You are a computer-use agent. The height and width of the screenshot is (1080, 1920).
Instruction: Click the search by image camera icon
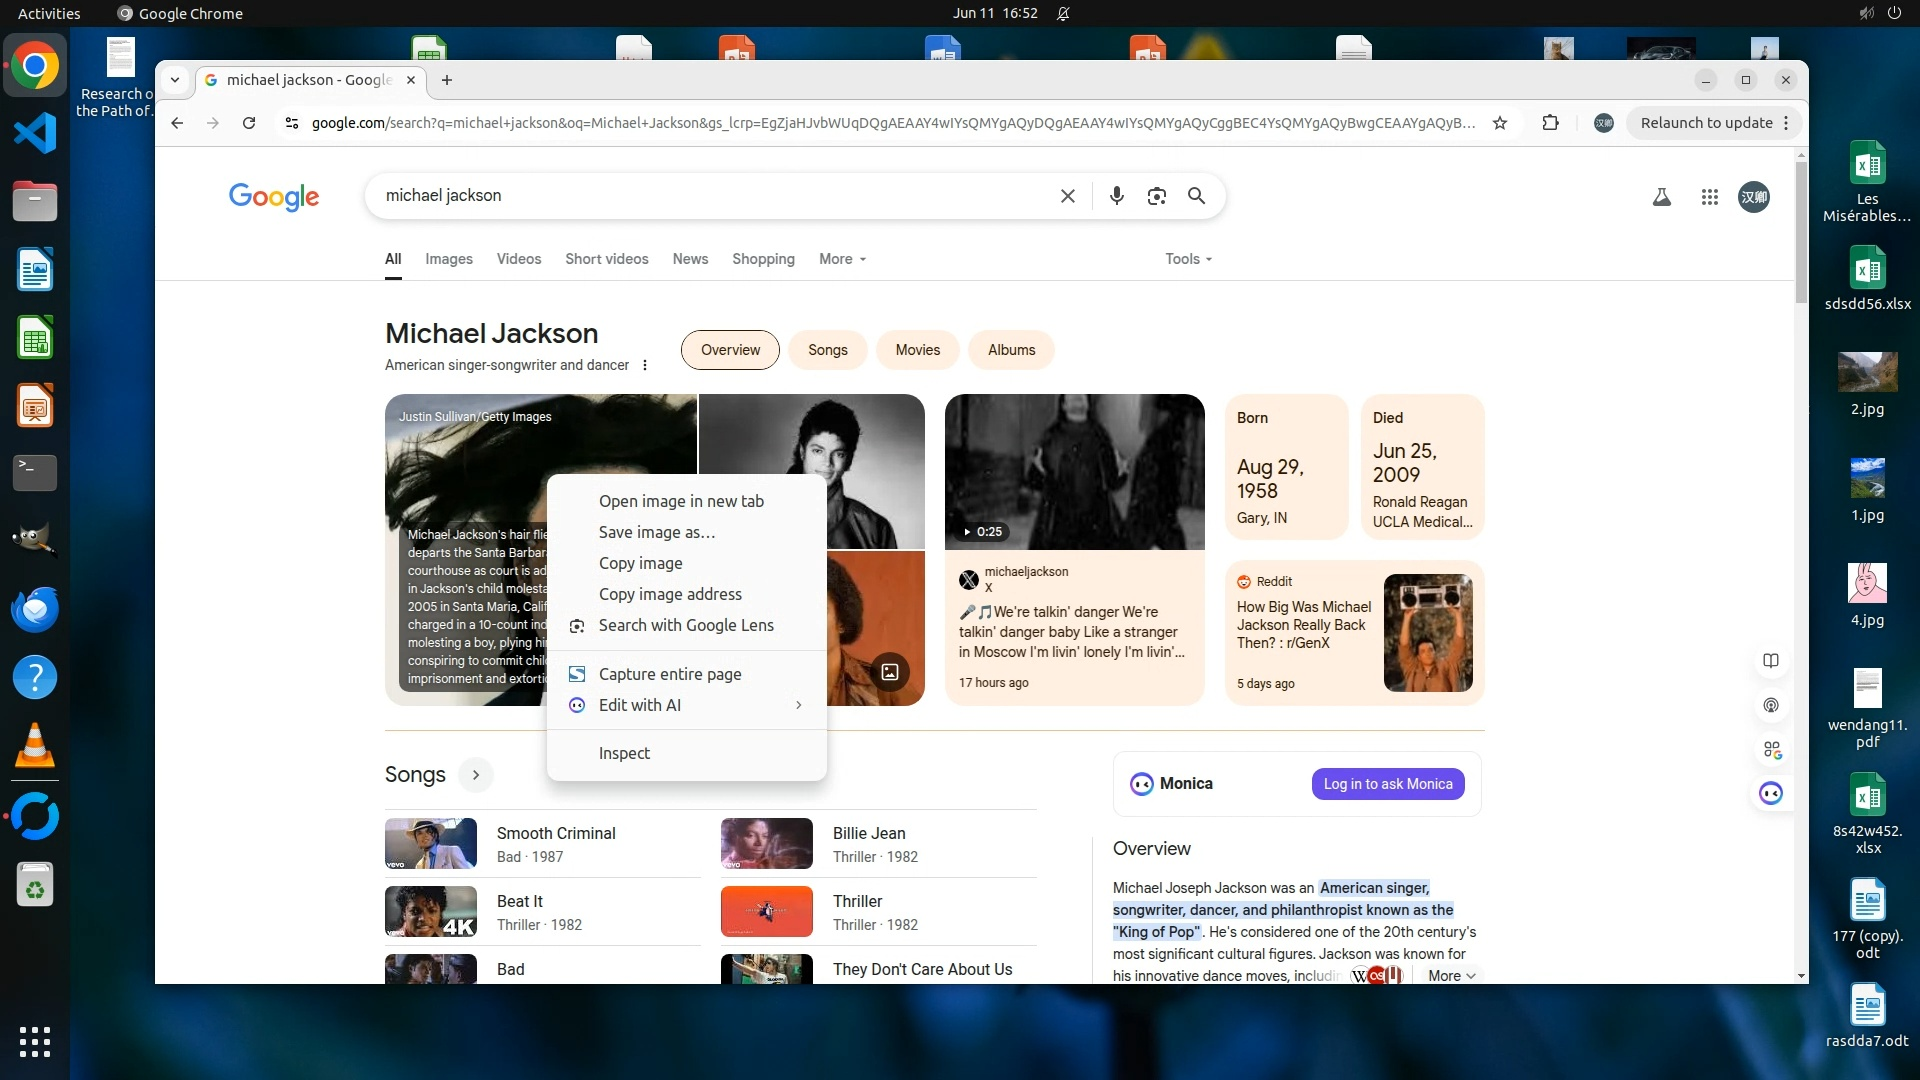[1156, 196]
